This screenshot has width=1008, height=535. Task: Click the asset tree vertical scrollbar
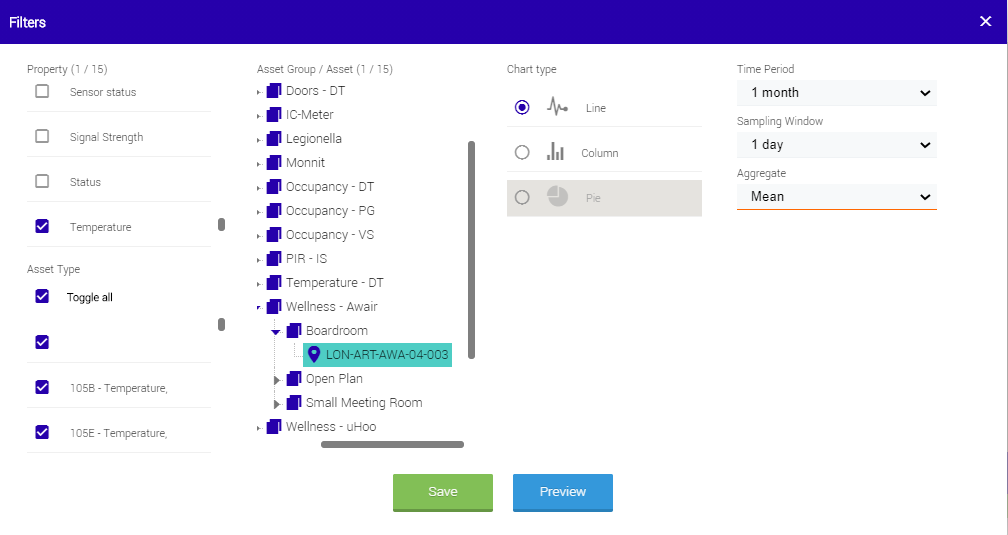(x=471, y=250)
